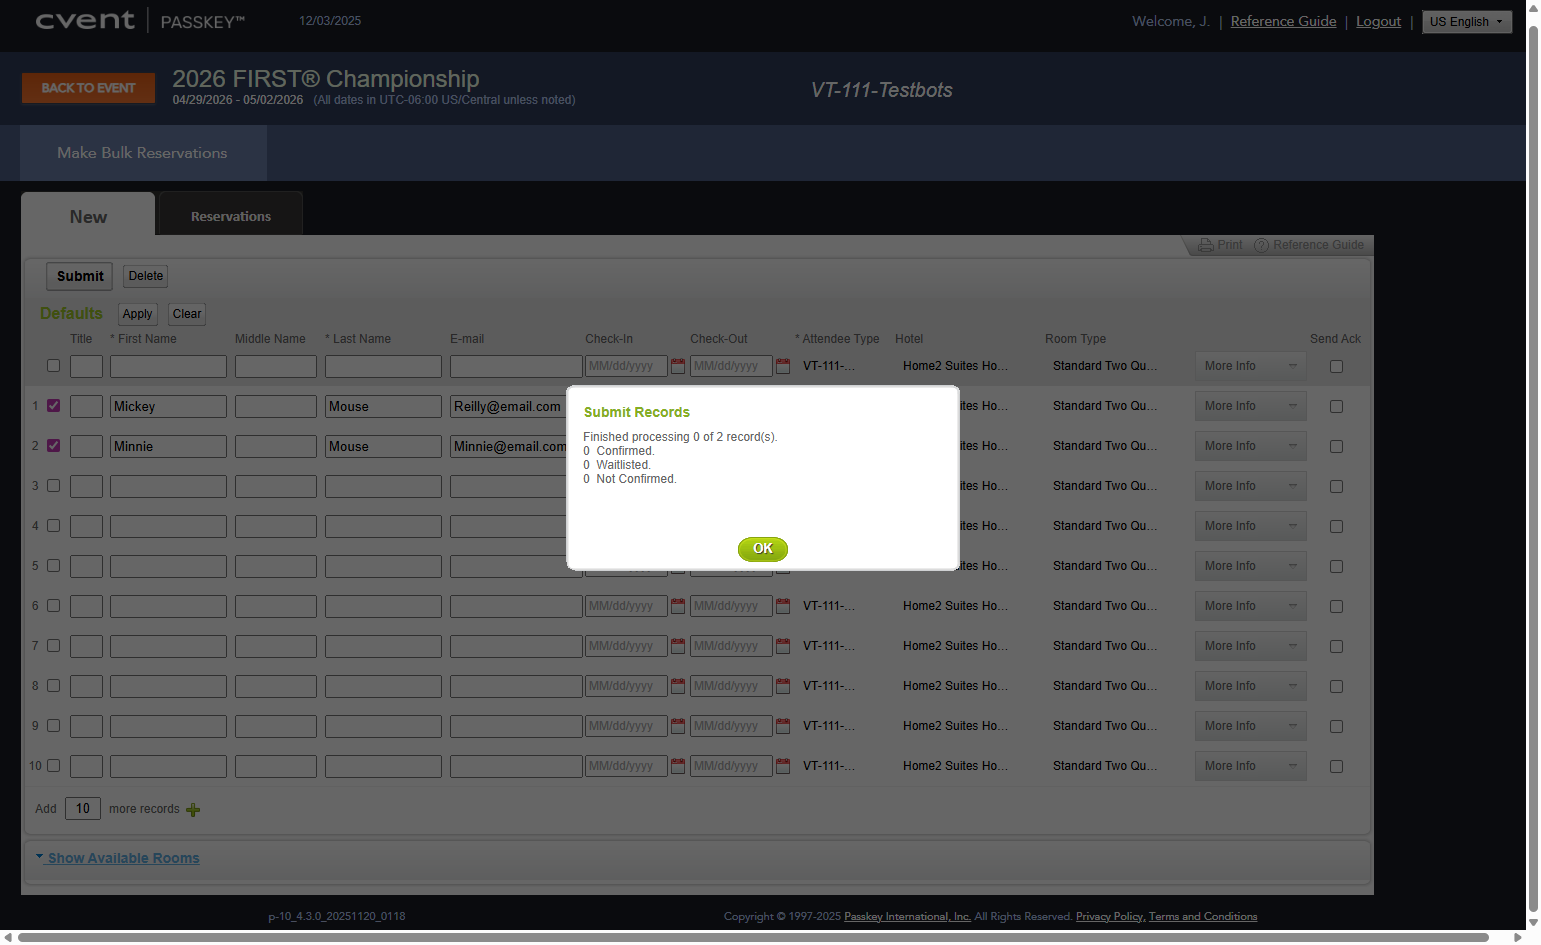Open check-out calendar icon for row 6
This screenshot has width=1541, height=945.
pos(783,606)
